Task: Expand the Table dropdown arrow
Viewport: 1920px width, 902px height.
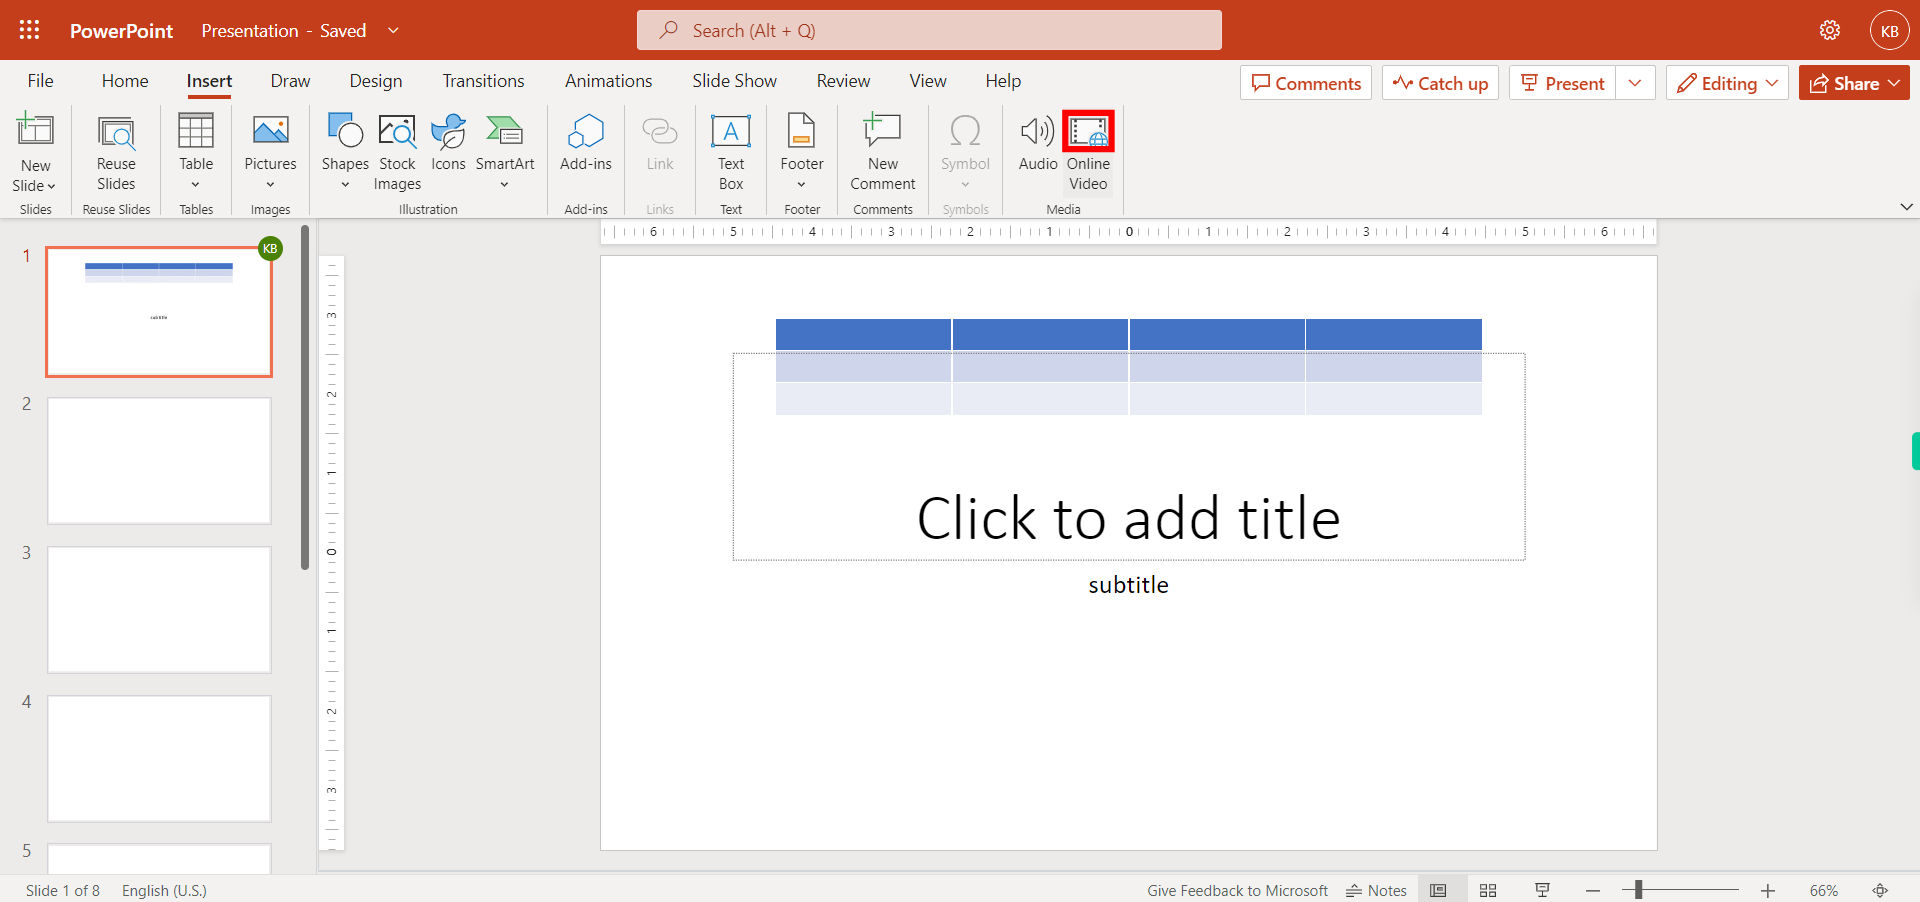Action: [196, 185]
